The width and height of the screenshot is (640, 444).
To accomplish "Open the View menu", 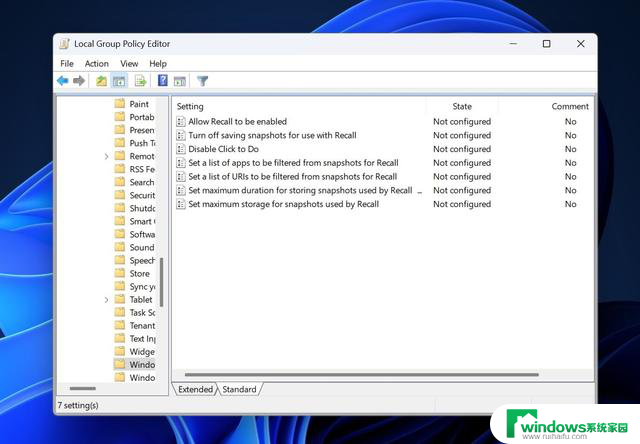I will 129,64.
